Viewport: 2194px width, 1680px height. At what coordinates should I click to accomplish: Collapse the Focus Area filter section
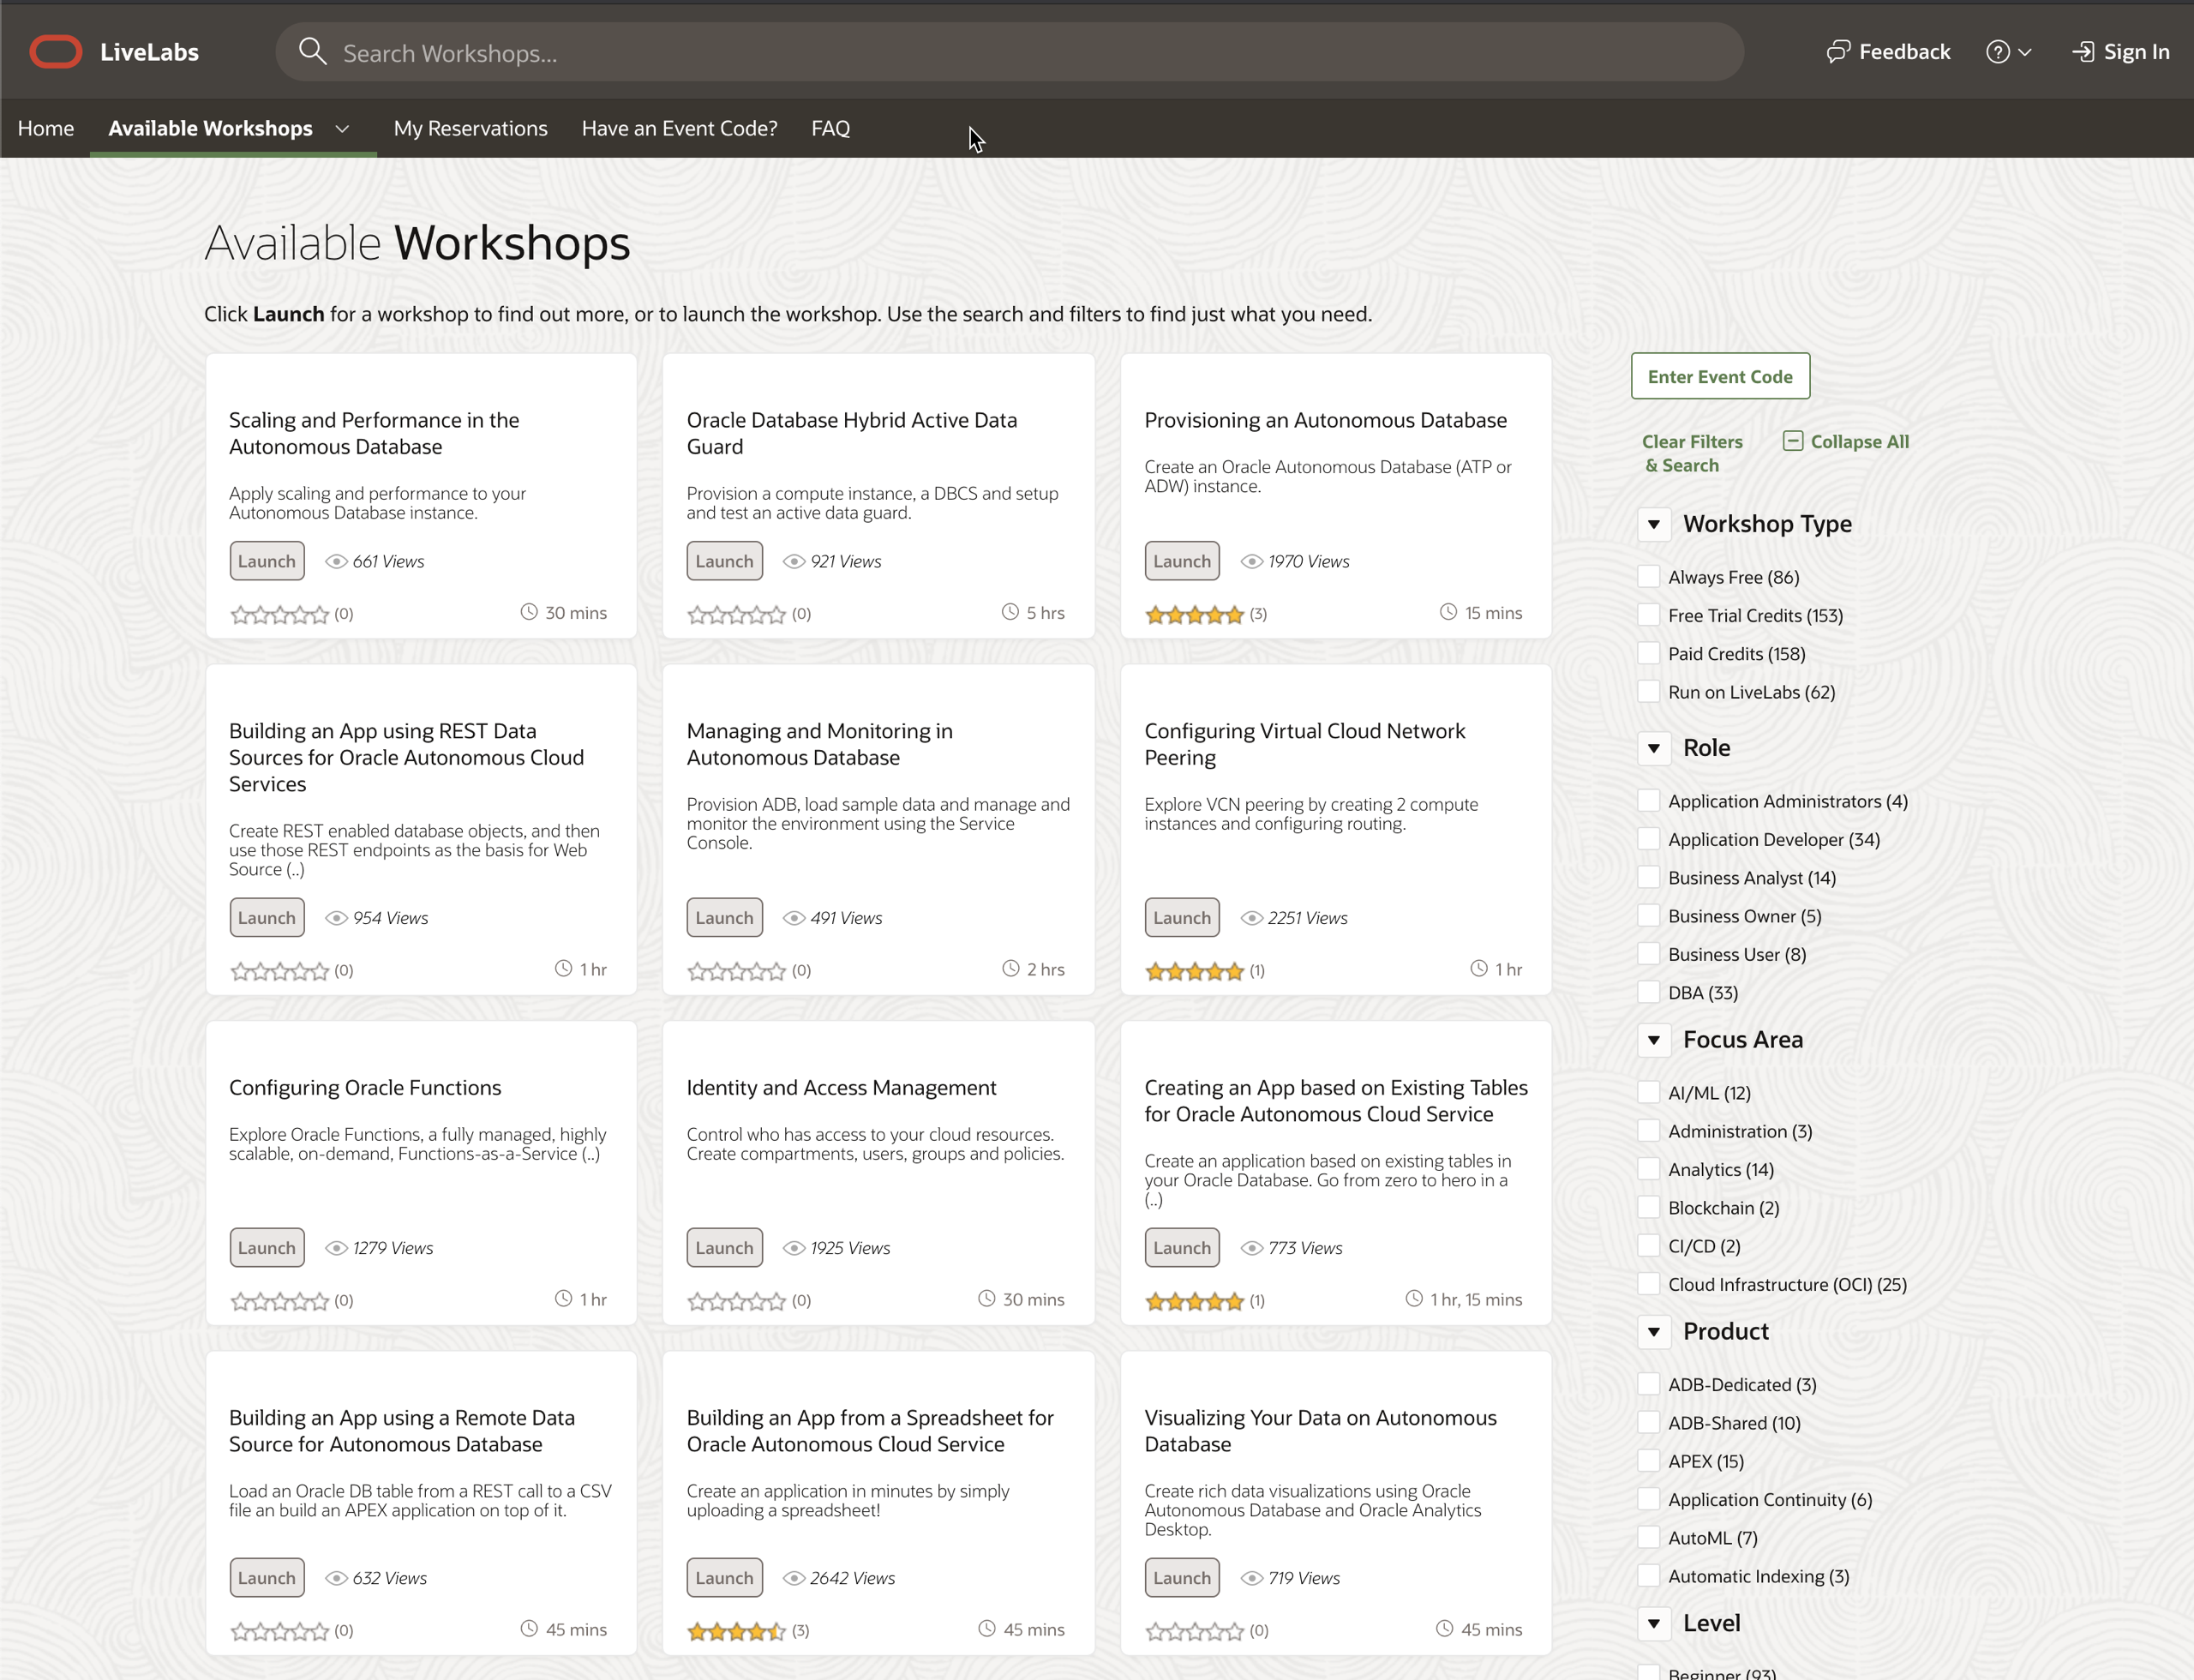pyautogui.click(x=1654, y=1040)
